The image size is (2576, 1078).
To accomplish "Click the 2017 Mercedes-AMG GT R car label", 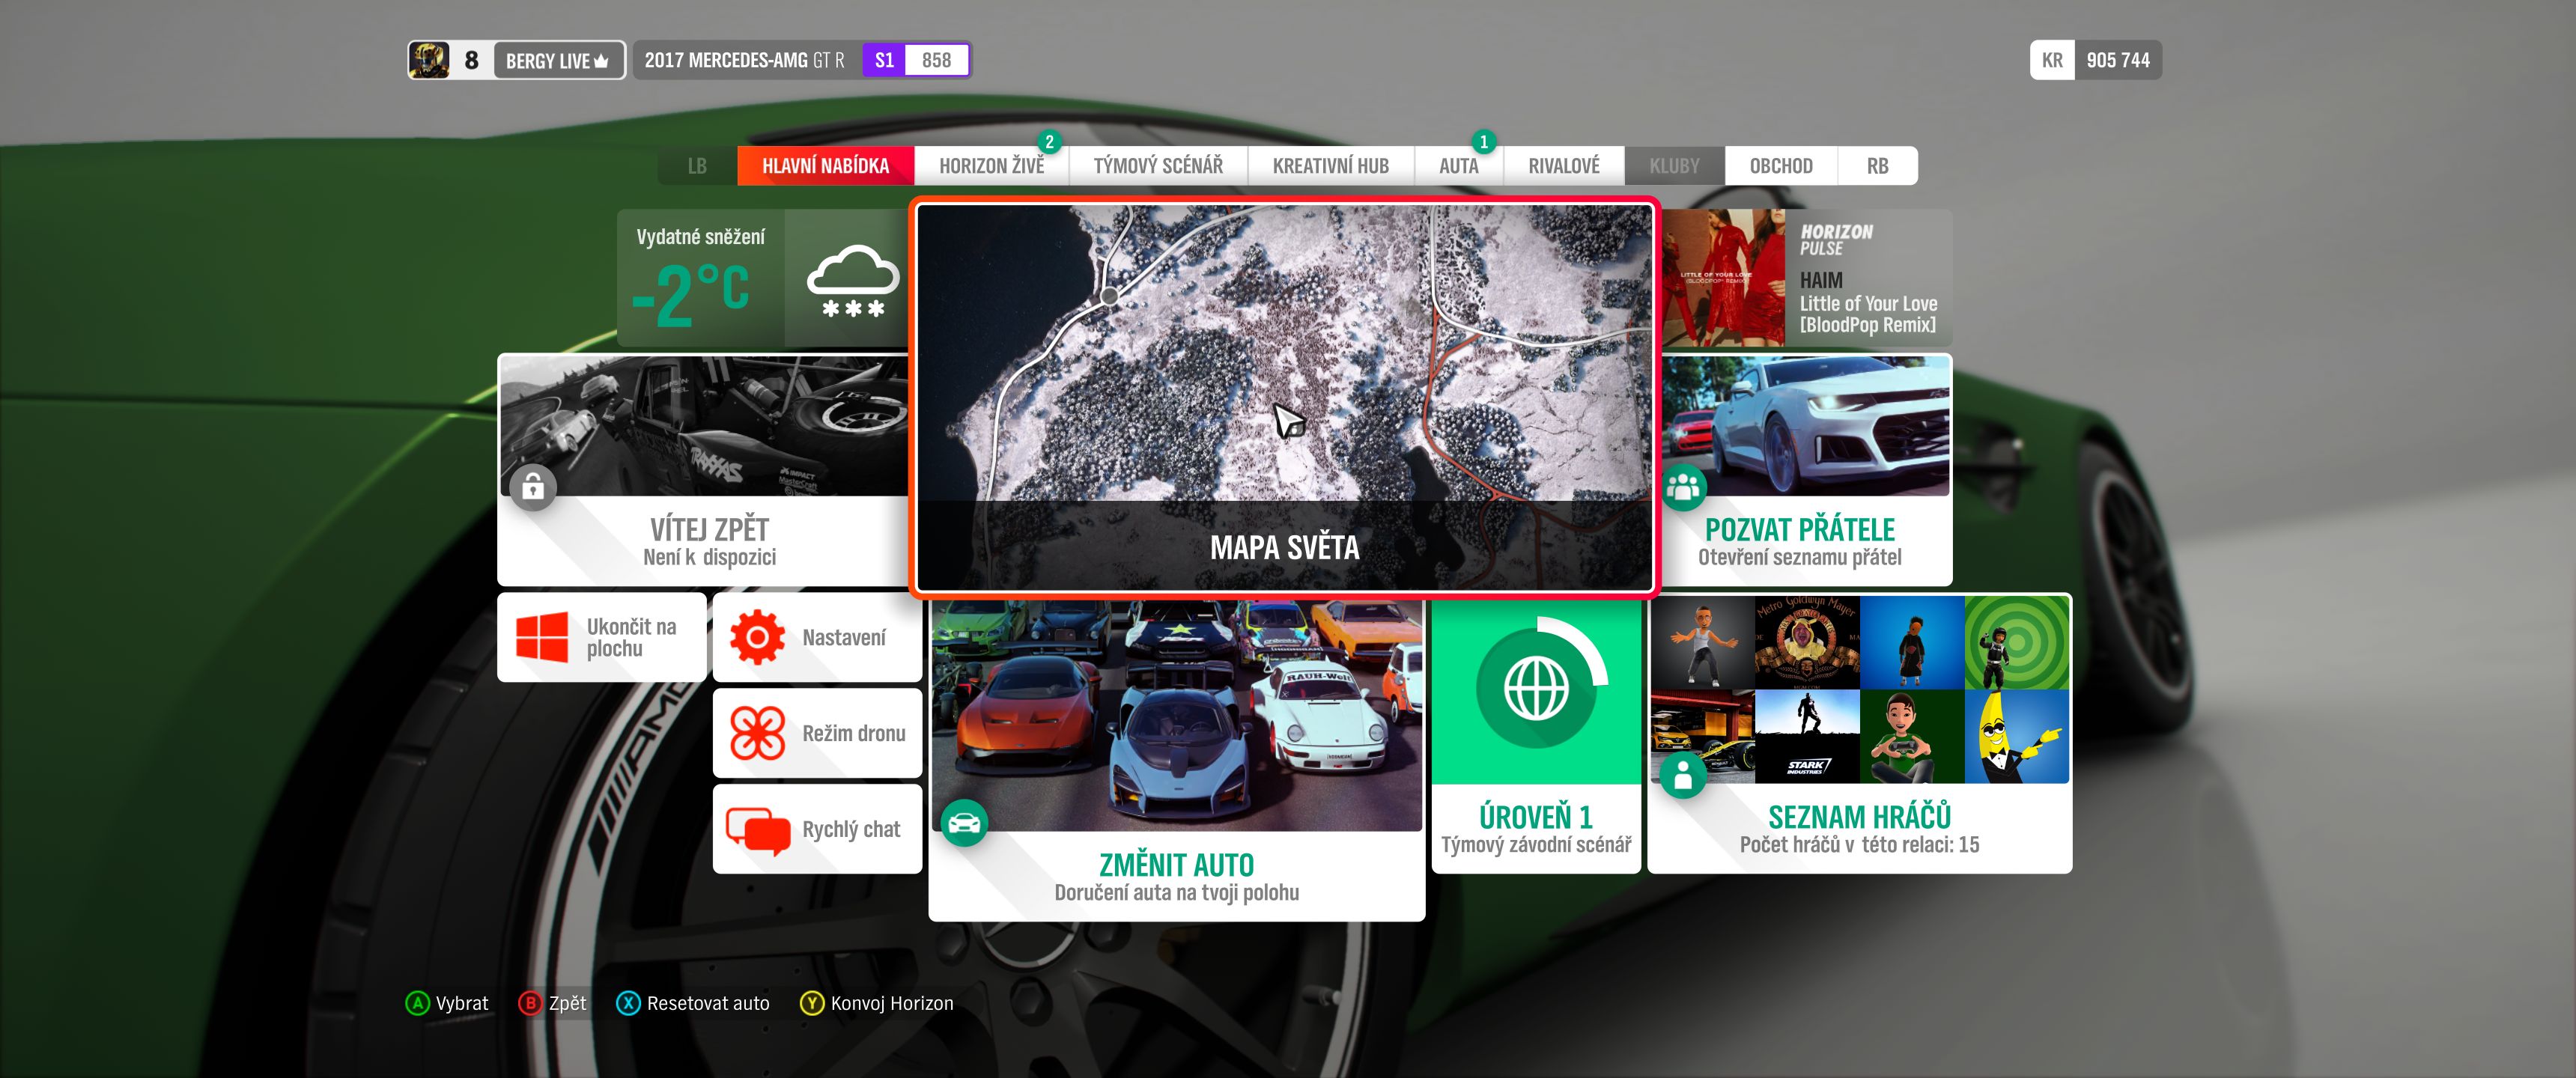I will click(x=744, y=60).
